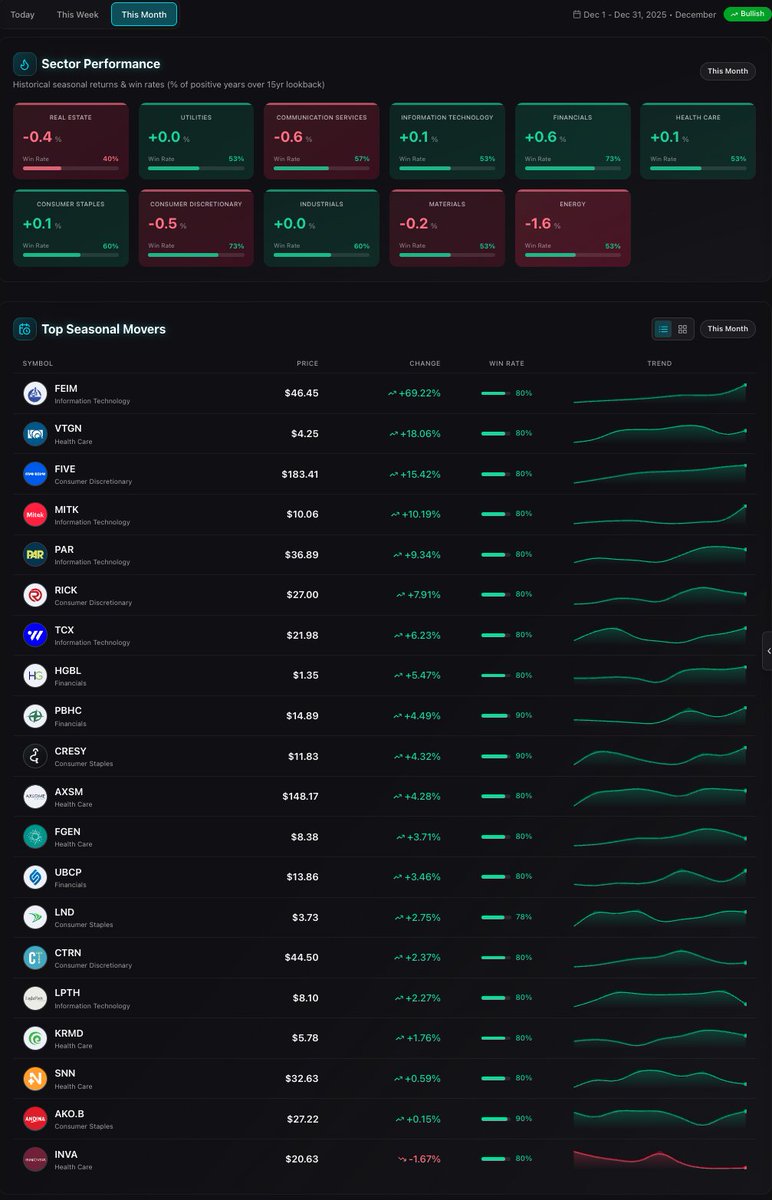
Task: Open the Consumer Discretionary sector card
Action: [196, 228]
